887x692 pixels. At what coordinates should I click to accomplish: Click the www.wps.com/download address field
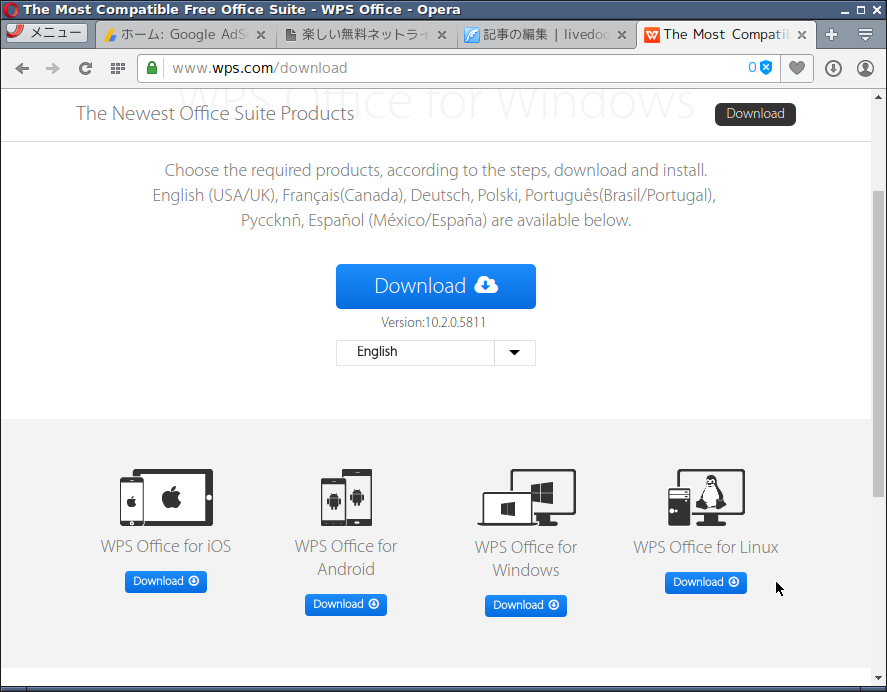tap(453, 68)
